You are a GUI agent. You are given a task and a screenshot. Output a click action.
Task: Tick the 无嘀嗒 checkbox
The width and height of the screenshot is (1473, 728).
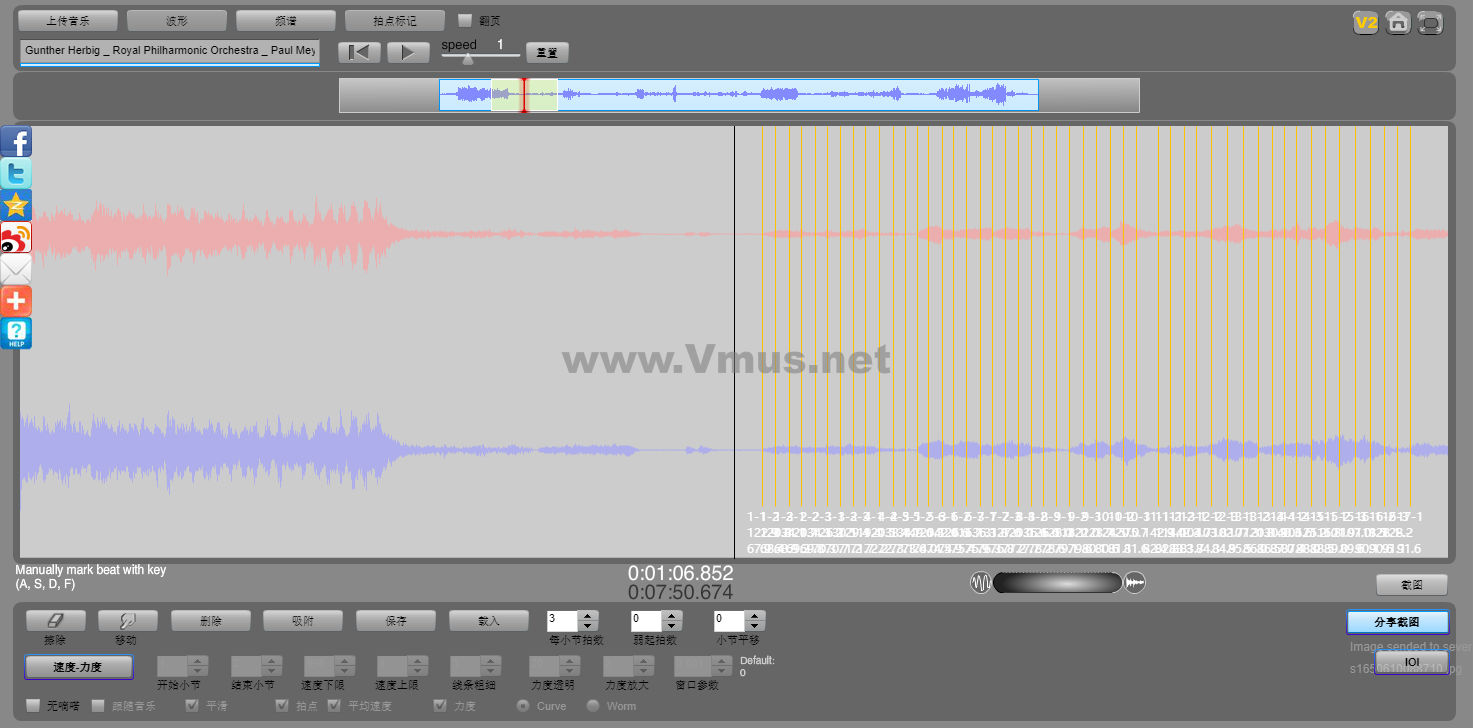pos(33,706)
